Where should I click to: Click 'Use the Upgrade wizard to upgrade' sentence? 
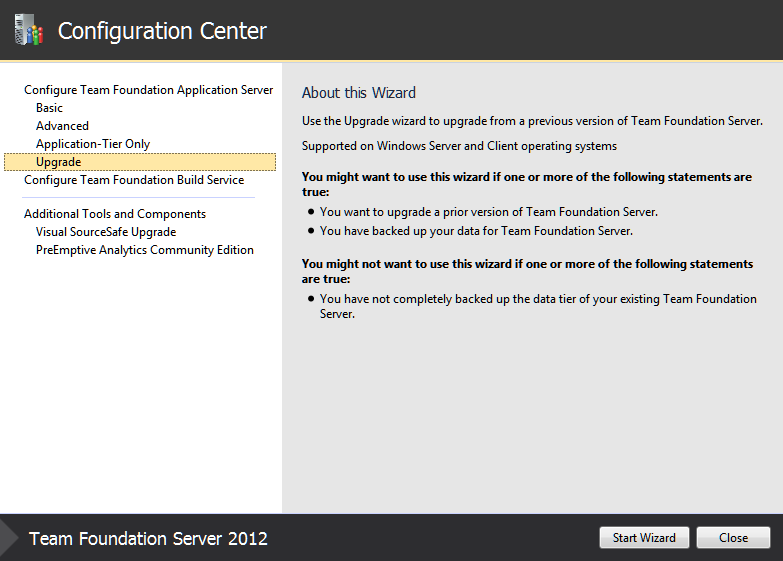[532, 121]
